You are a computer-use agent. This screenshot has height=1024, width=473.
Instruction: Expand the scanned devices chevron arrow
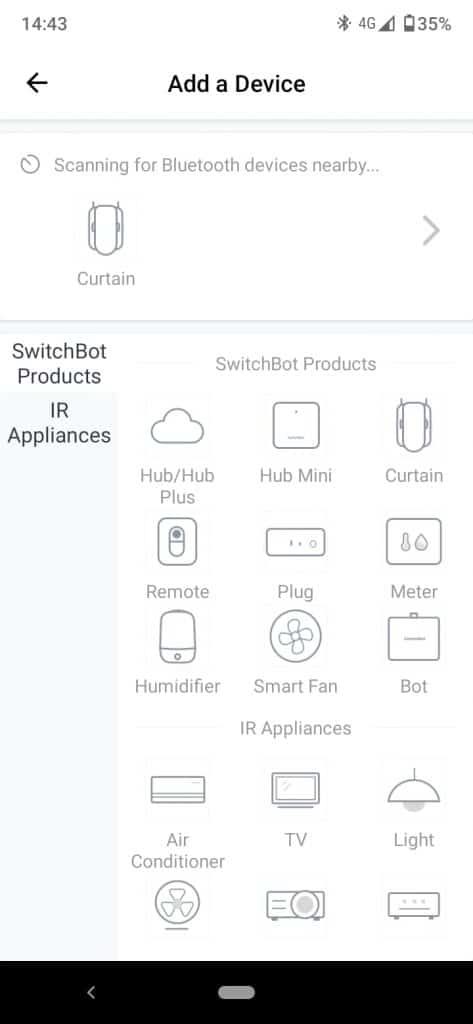point(431,231)
